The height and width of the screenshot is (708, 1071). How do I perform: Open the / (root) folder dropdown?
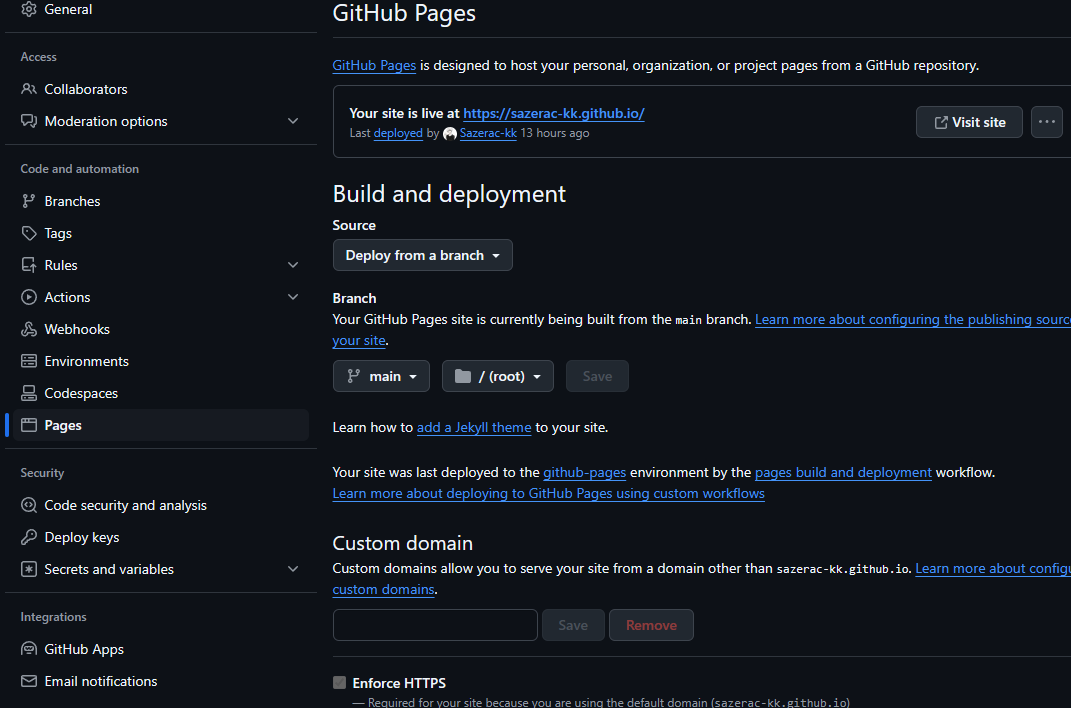coord(498,376)
